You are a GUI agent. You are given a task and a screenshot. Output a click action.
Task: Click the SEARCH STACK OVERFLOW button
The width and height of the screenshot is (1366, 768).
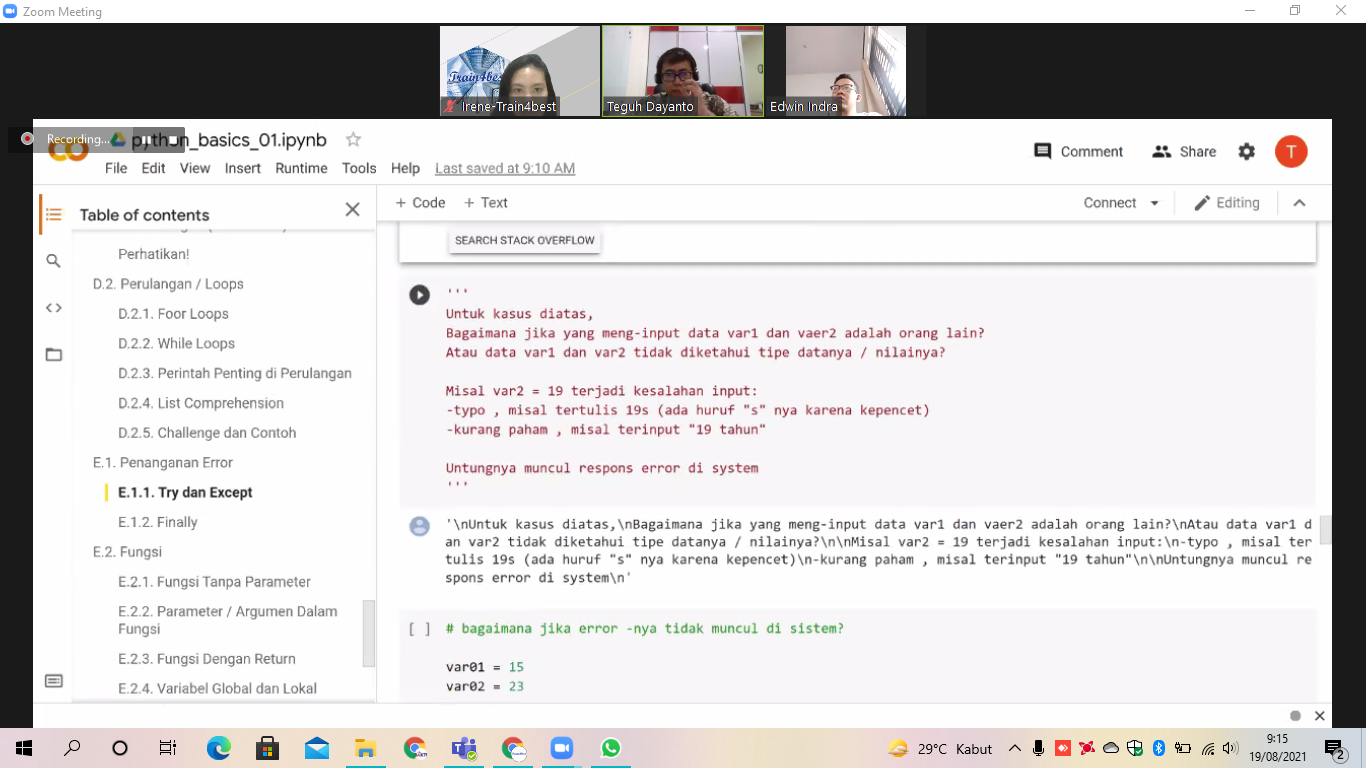(524, 241)
